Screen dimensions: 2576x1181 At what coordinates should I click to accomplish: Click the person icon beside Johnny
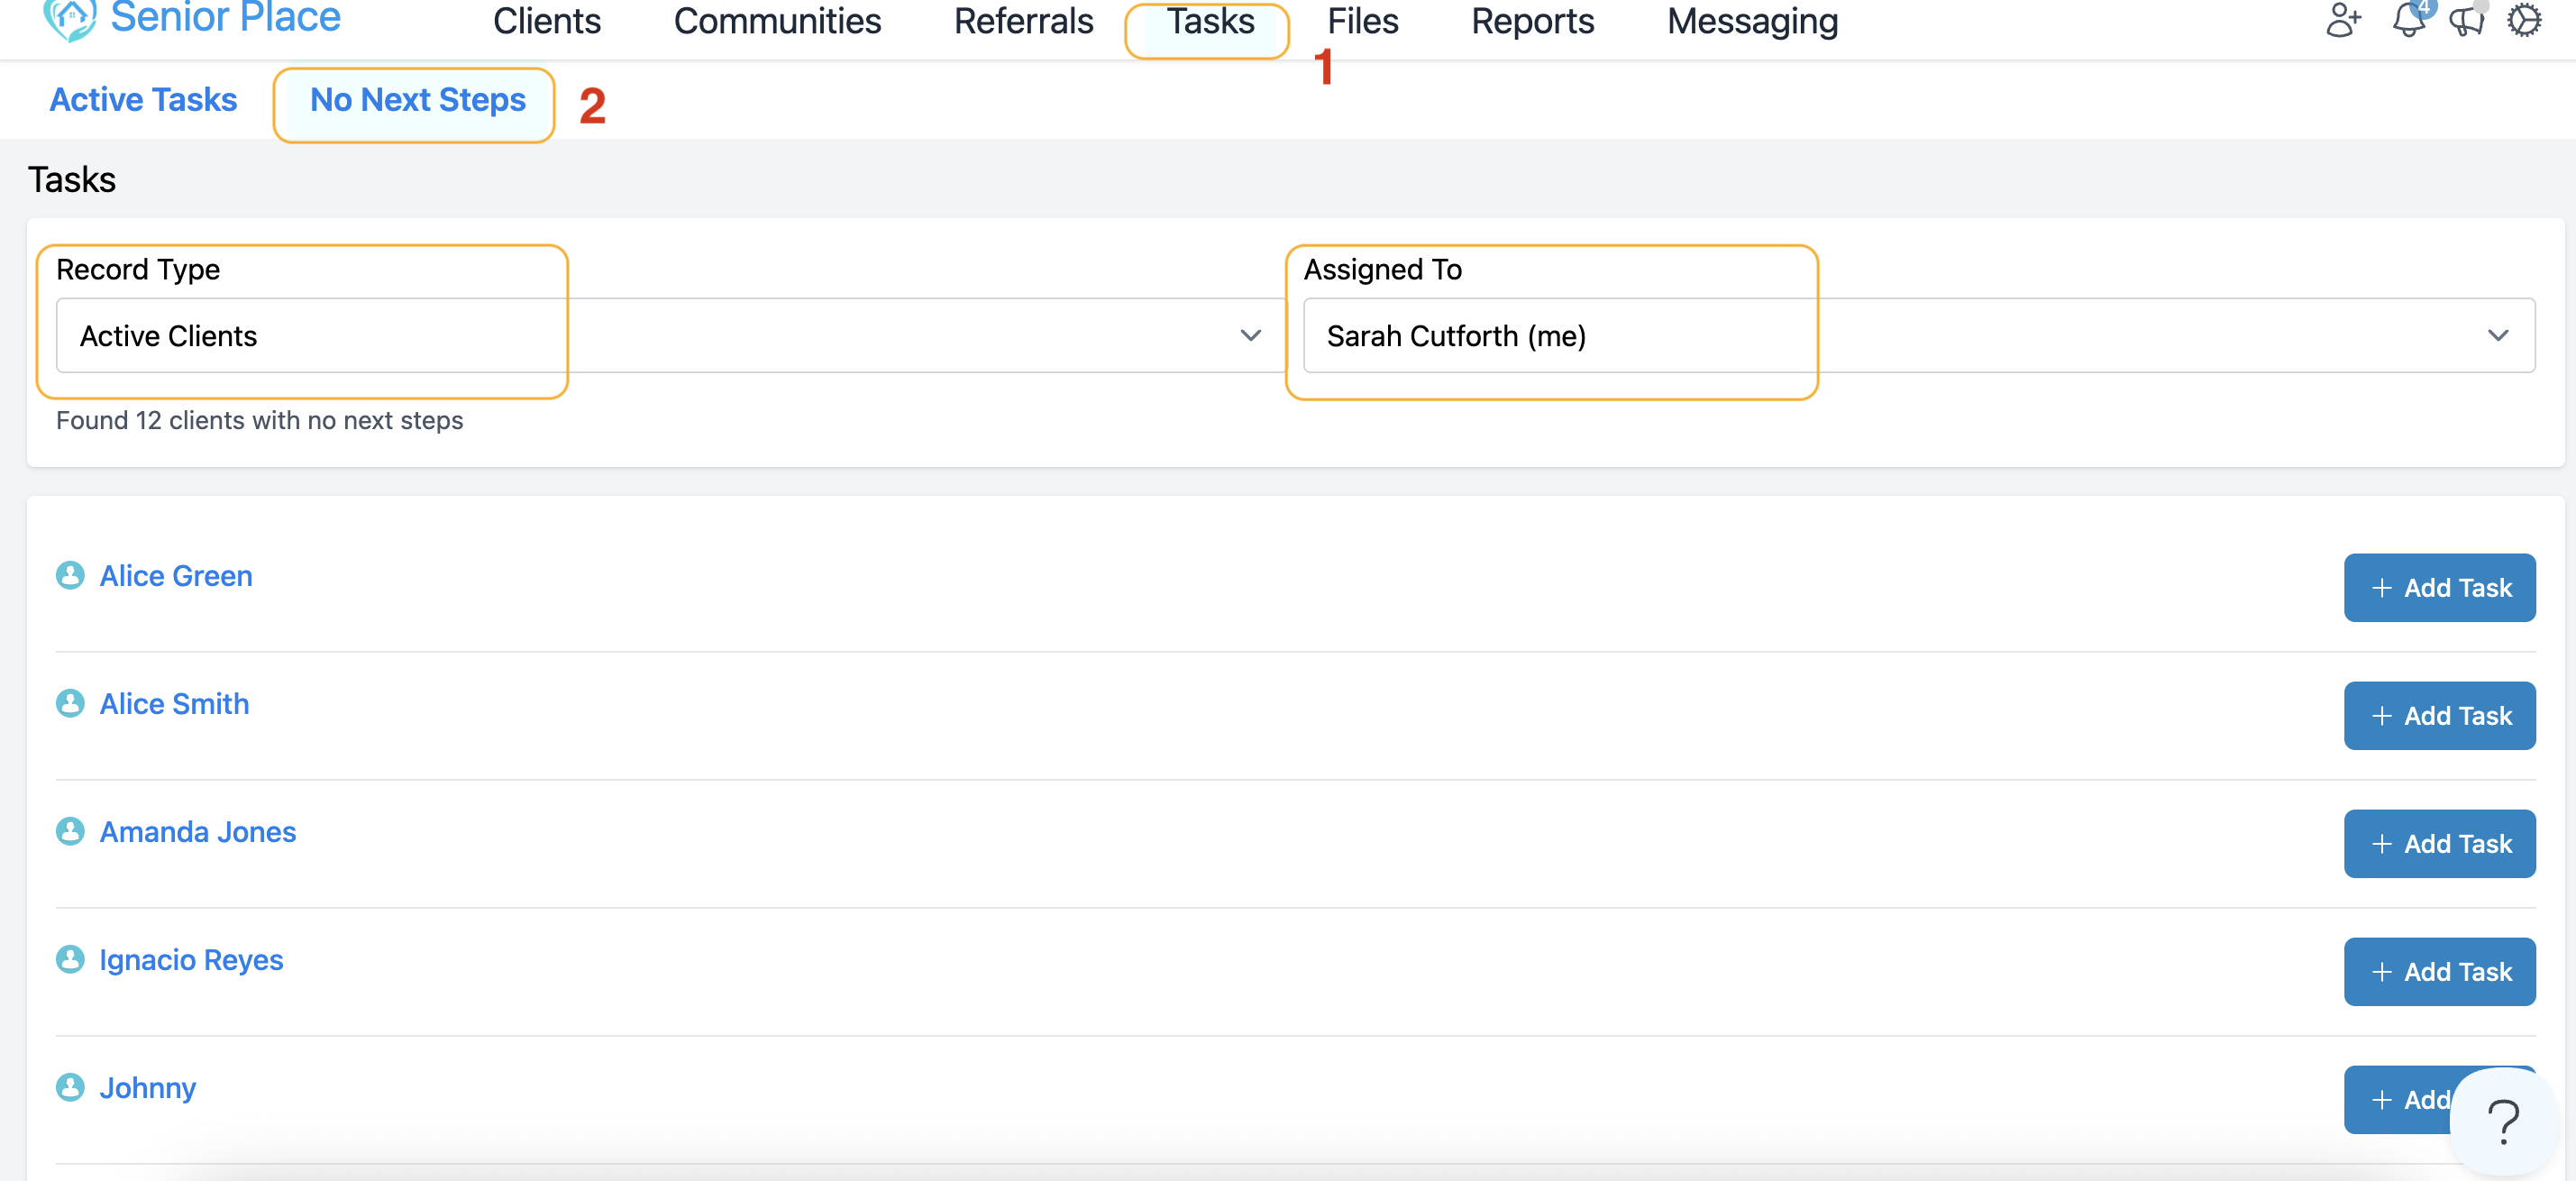70,1087
